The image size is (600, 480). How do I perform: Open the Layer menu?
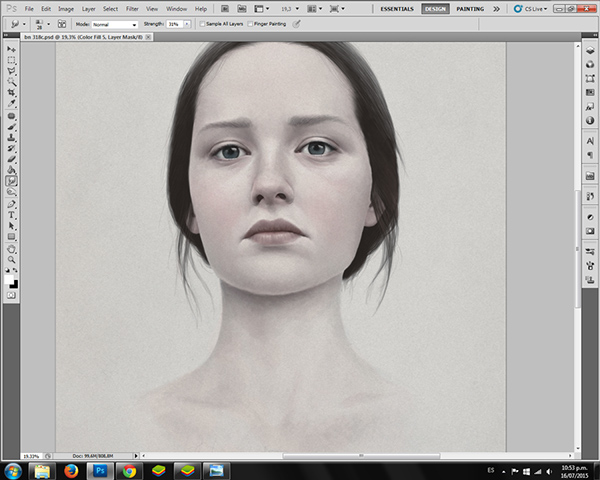(x=88, y=8)
